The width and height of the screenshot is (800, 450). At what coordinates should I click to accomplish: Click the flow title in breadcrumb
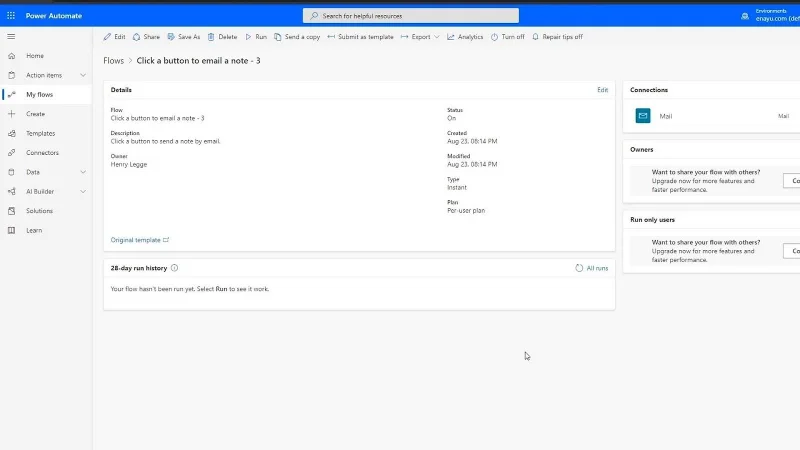pos(198,61)
